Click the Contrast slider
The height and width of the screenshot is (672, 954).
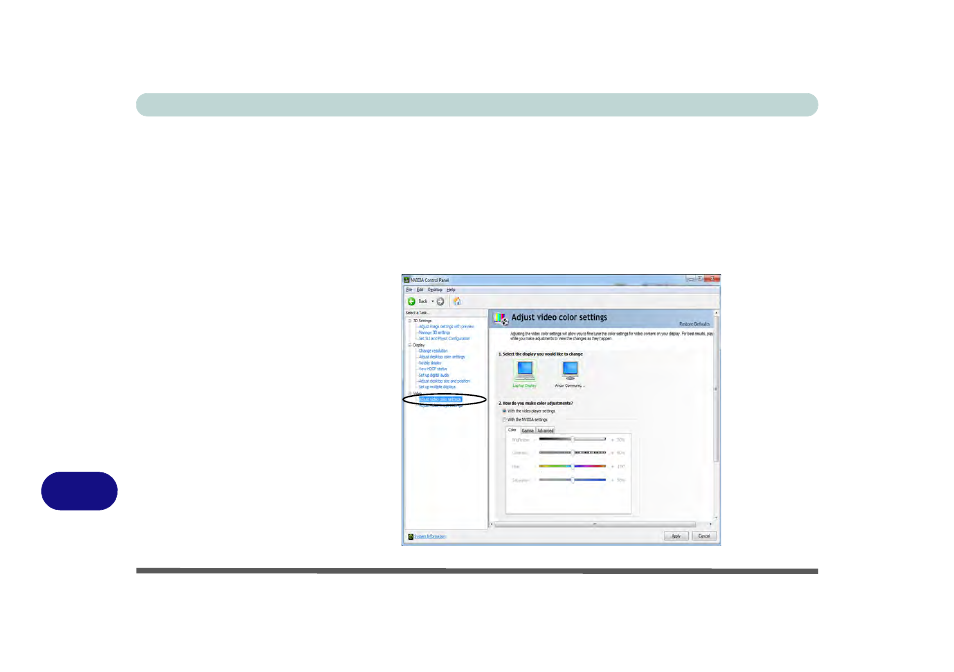573,452
